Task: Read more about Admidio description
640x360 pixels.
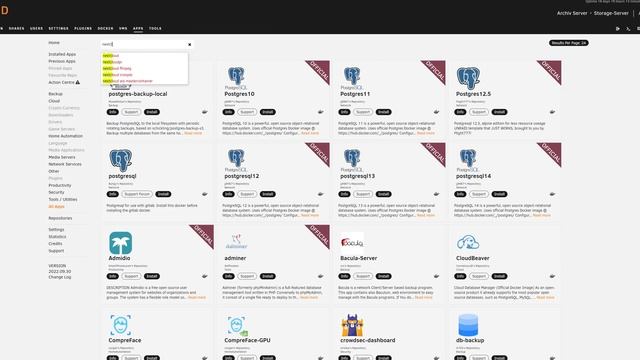Action: click(197, 298)
